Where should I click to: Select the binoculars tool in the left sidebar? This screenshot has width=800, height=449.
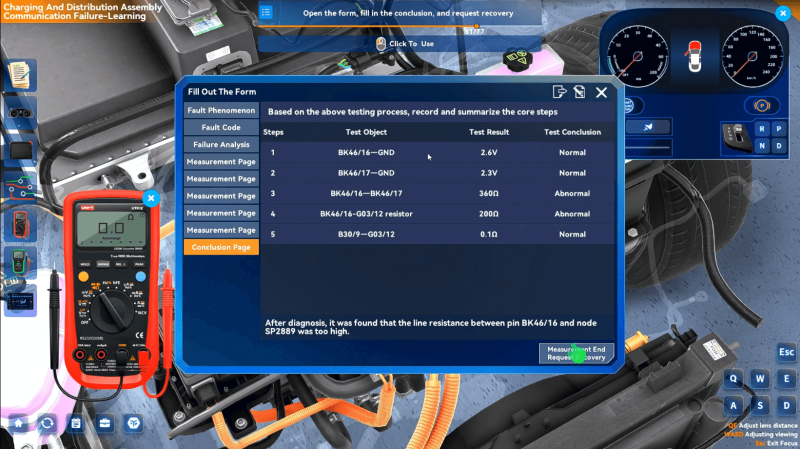[x=20, y=113]
